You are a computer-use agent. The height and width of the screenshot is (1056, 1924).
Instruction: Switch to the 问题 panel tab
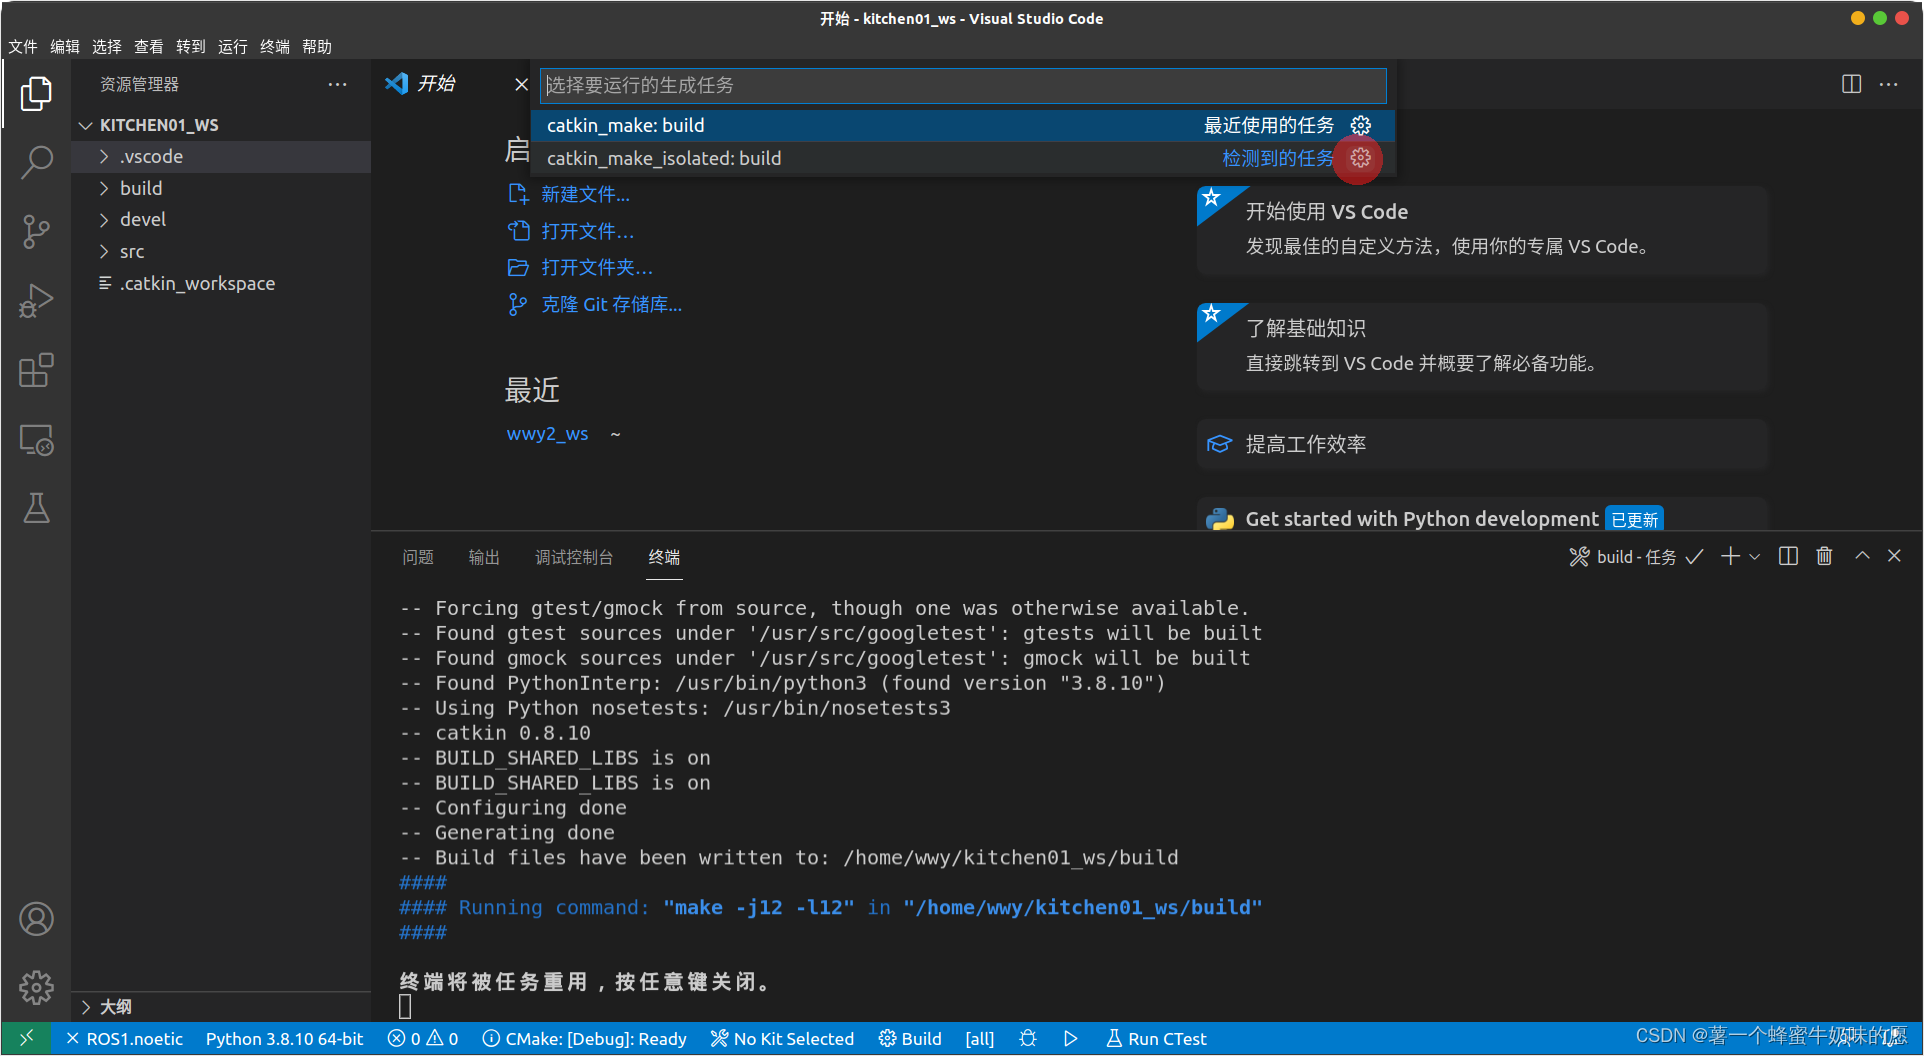[418, 557]
